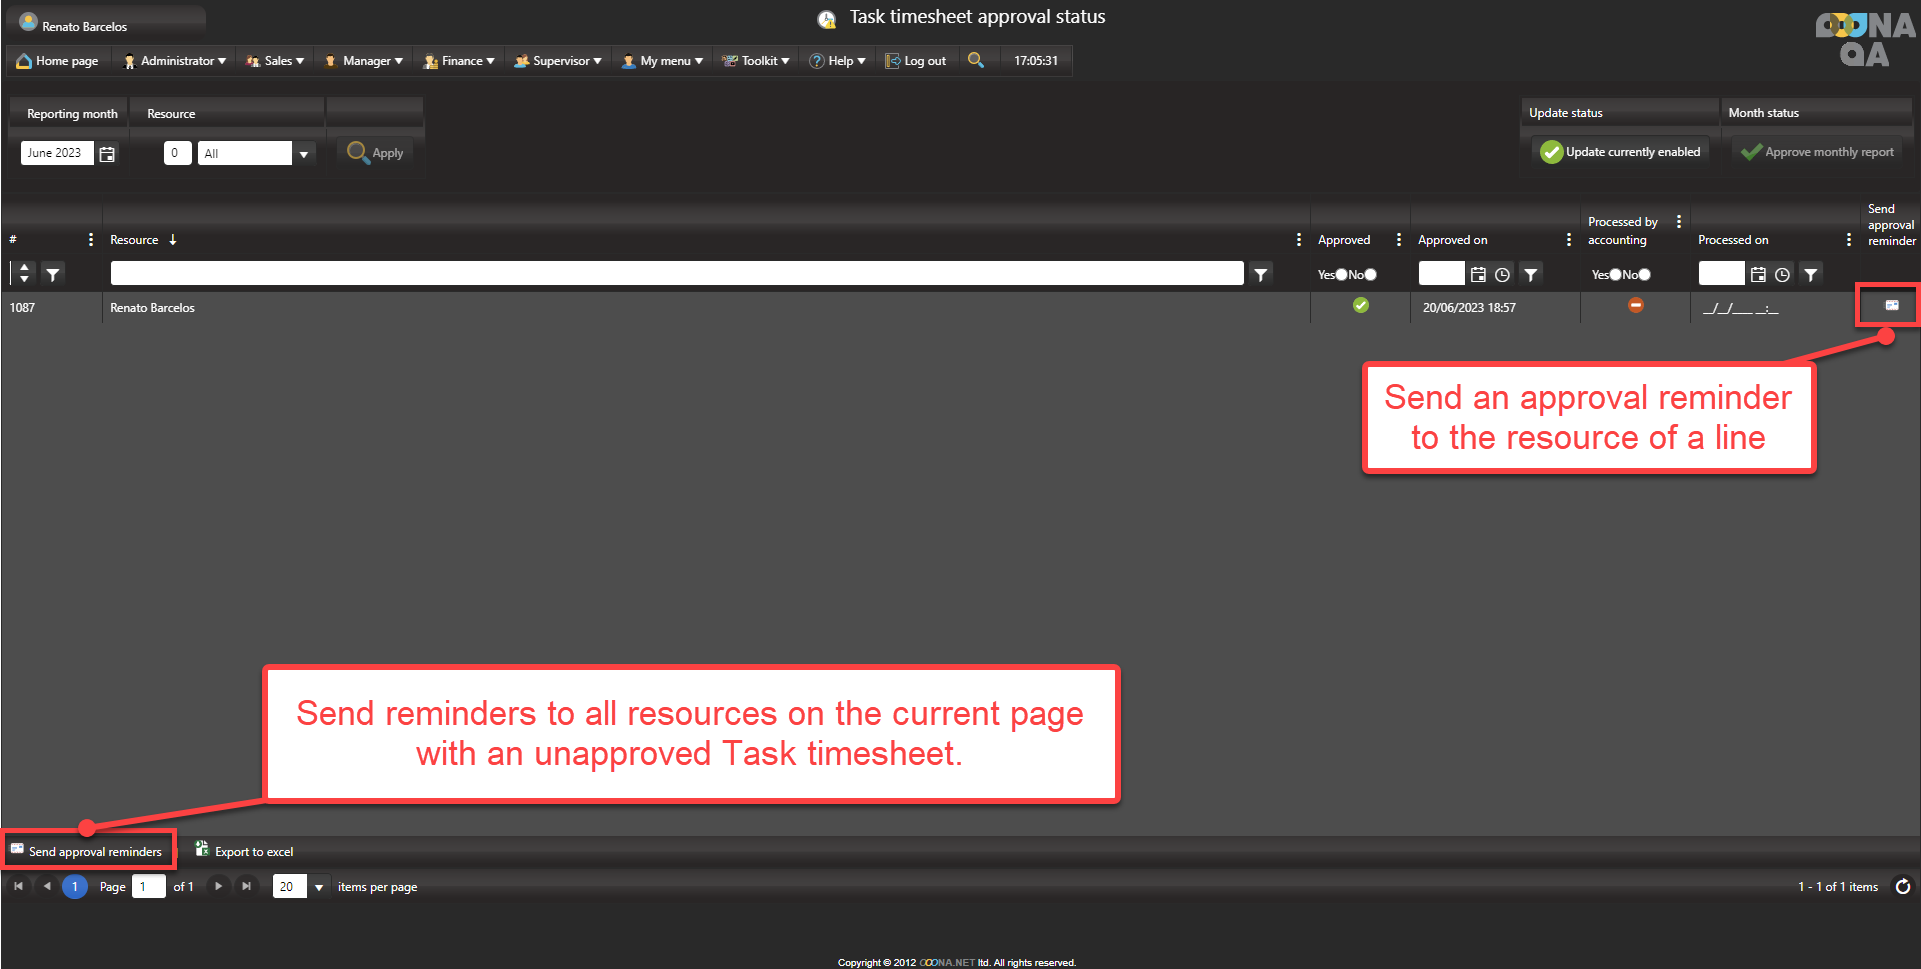Click the Resource filter text field
This screenshot has width=1921, height=969.
coord(676,274)
